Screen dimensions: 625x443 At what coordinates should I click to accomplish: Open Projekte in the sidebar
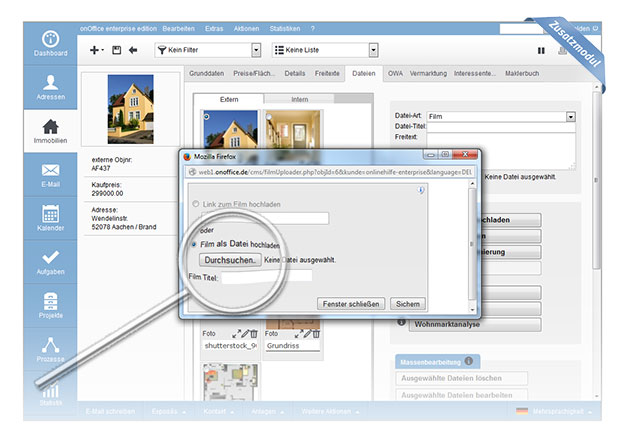pyautogui.click(x=50, y=305)
